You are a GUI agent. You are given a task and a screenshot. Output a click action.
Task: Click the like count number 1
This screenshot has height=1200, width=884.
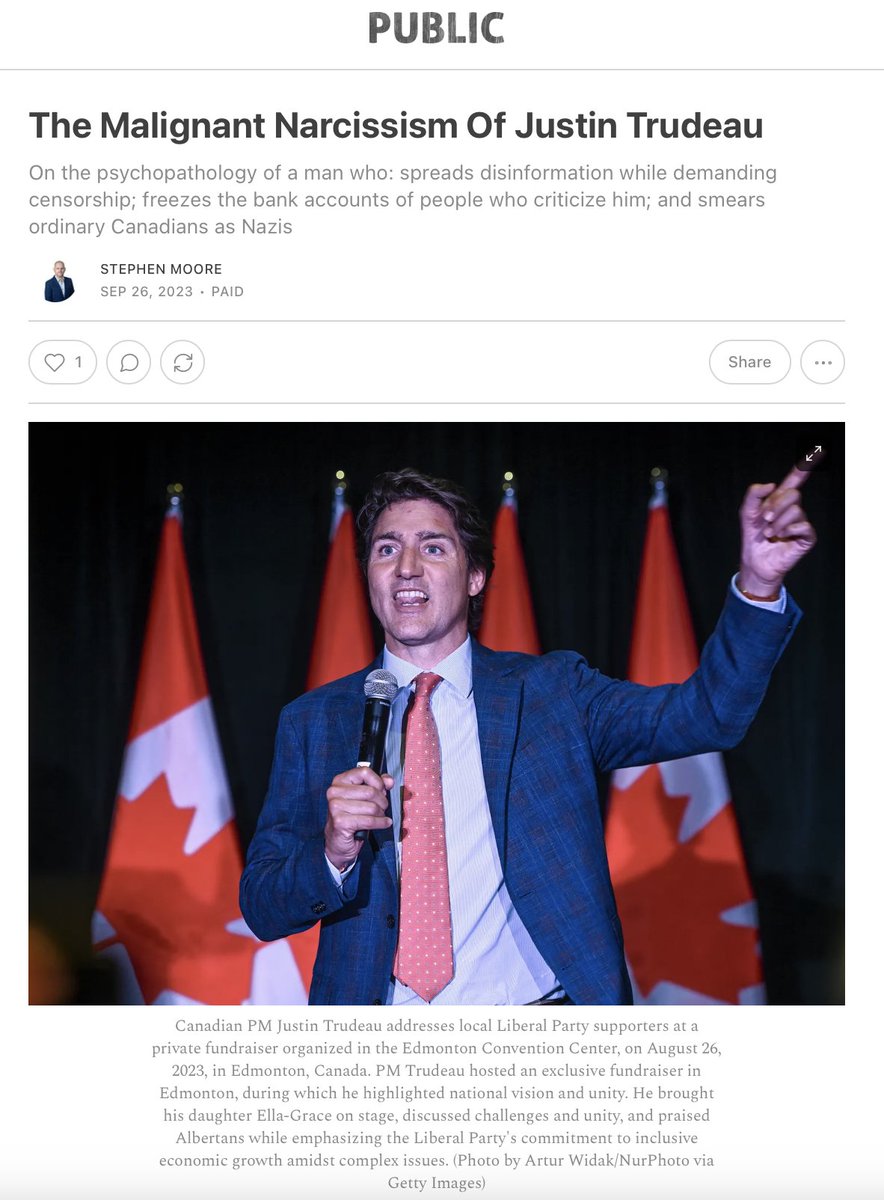coord(79,362)
